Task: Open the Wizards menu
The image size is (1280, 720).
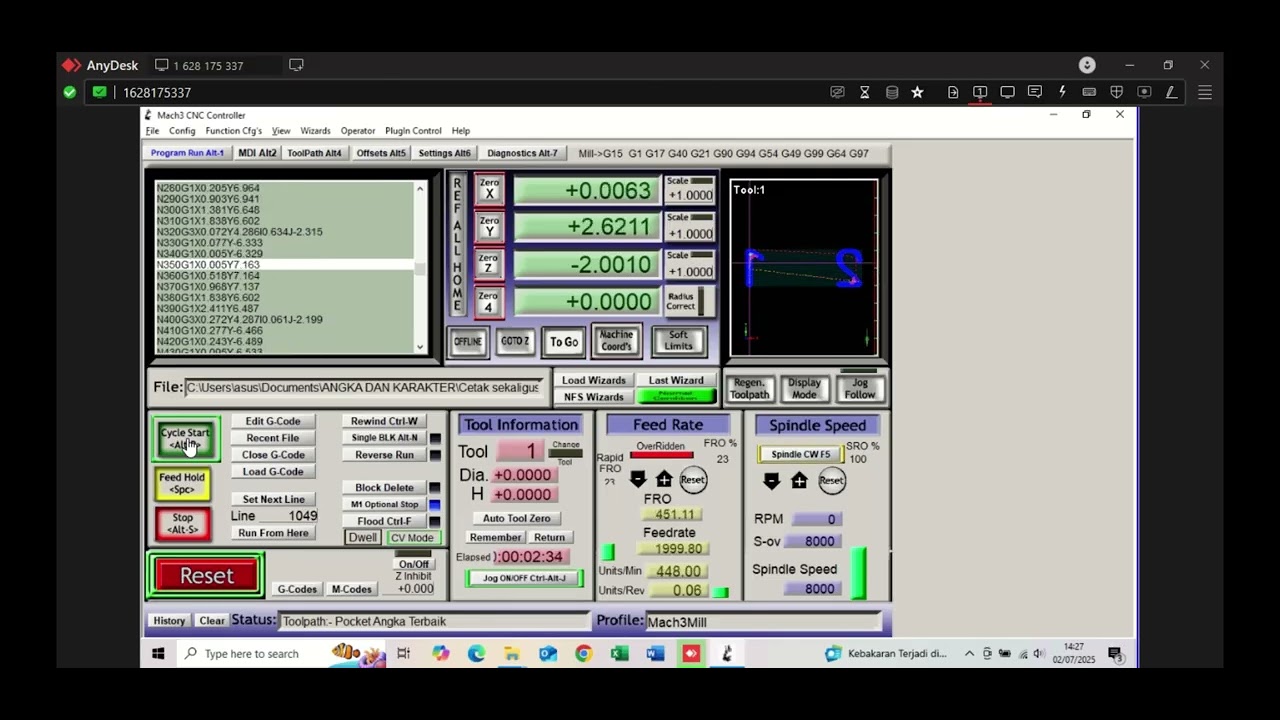Action: point(315,131)
